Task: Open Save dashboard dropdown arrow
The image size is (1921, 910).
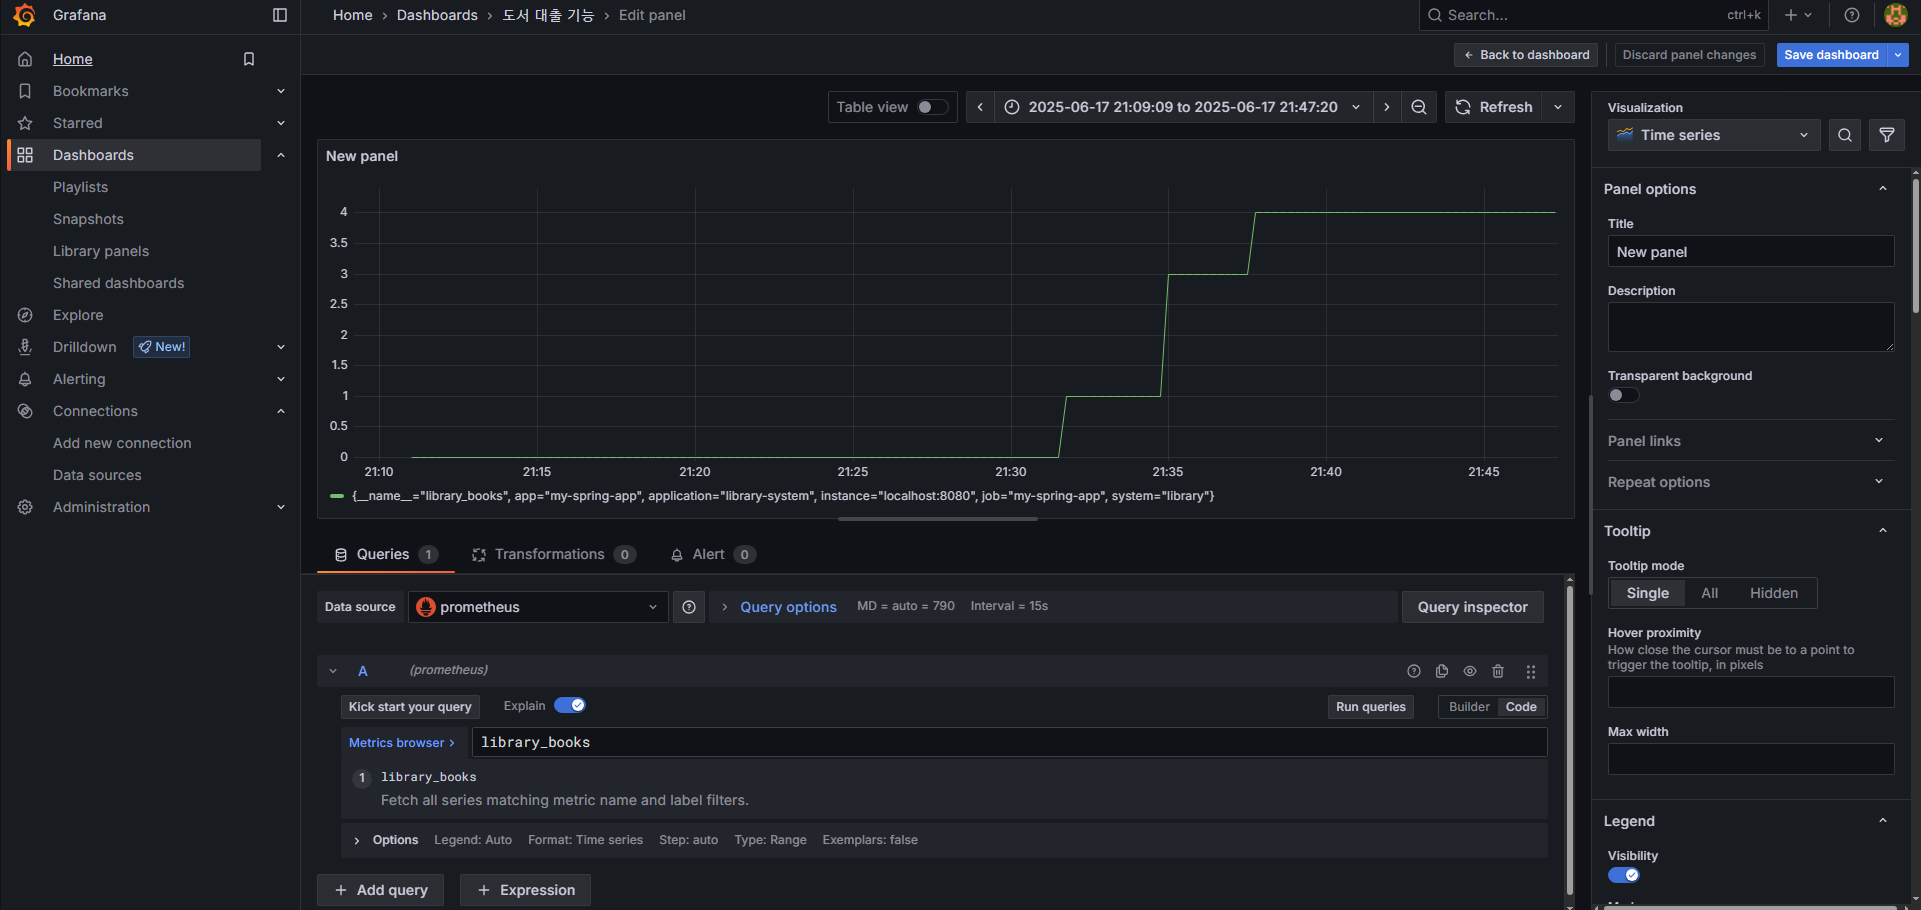Action: tap(1897, 55)
